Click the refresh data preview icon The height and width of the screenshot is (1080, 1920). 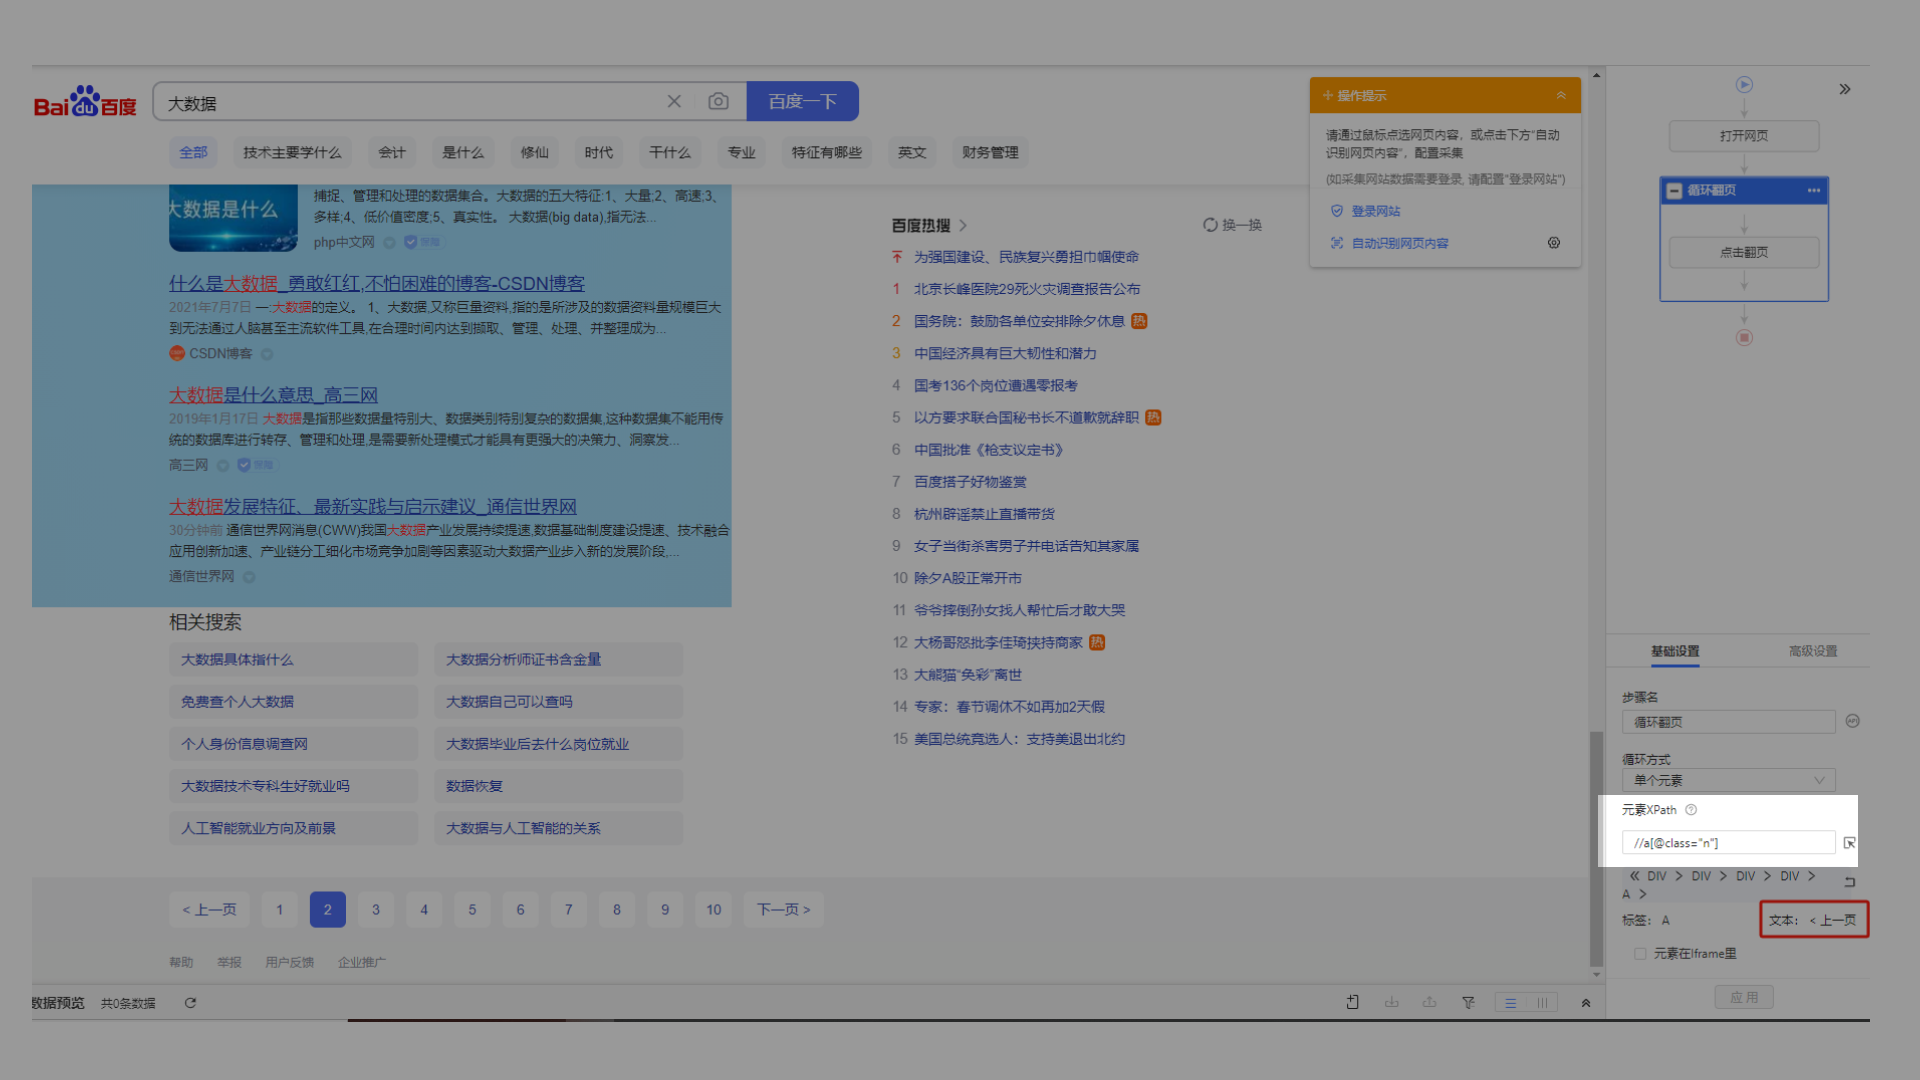tap(190, 1003)
